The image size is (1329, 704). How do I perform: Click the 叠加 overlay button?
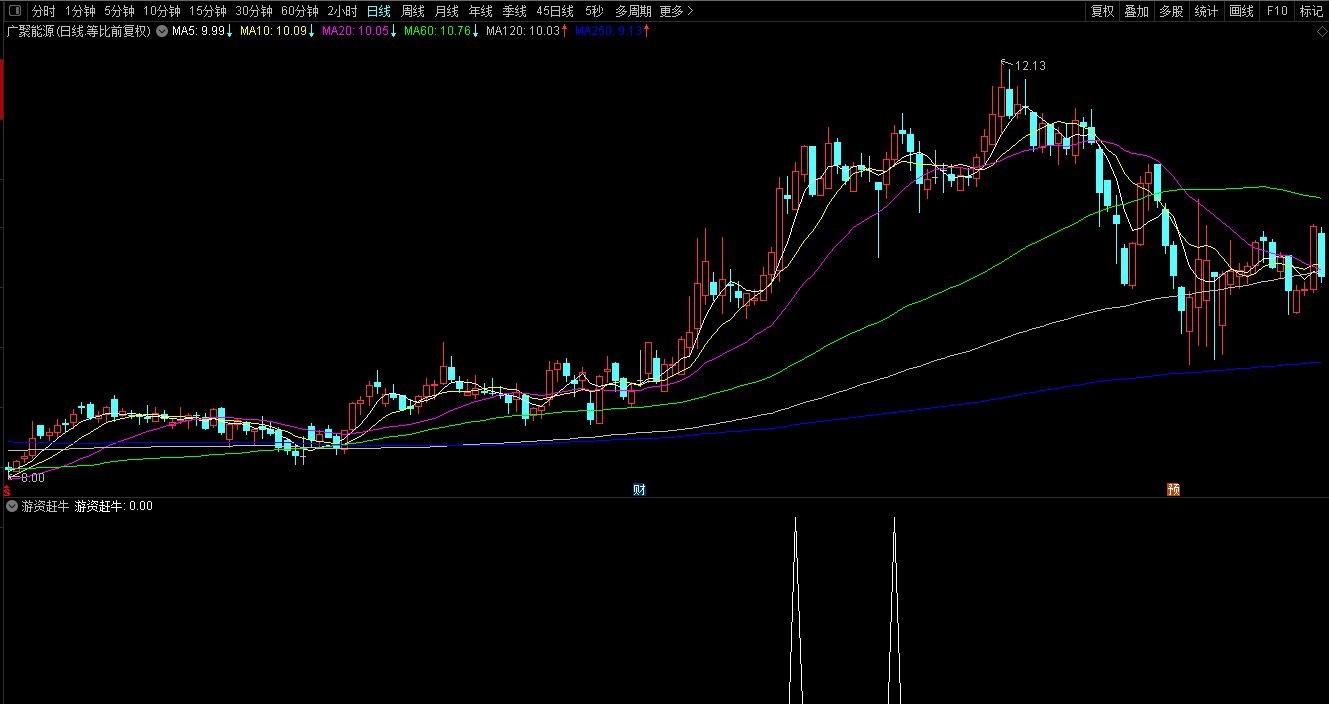(x=1136, y=12)
